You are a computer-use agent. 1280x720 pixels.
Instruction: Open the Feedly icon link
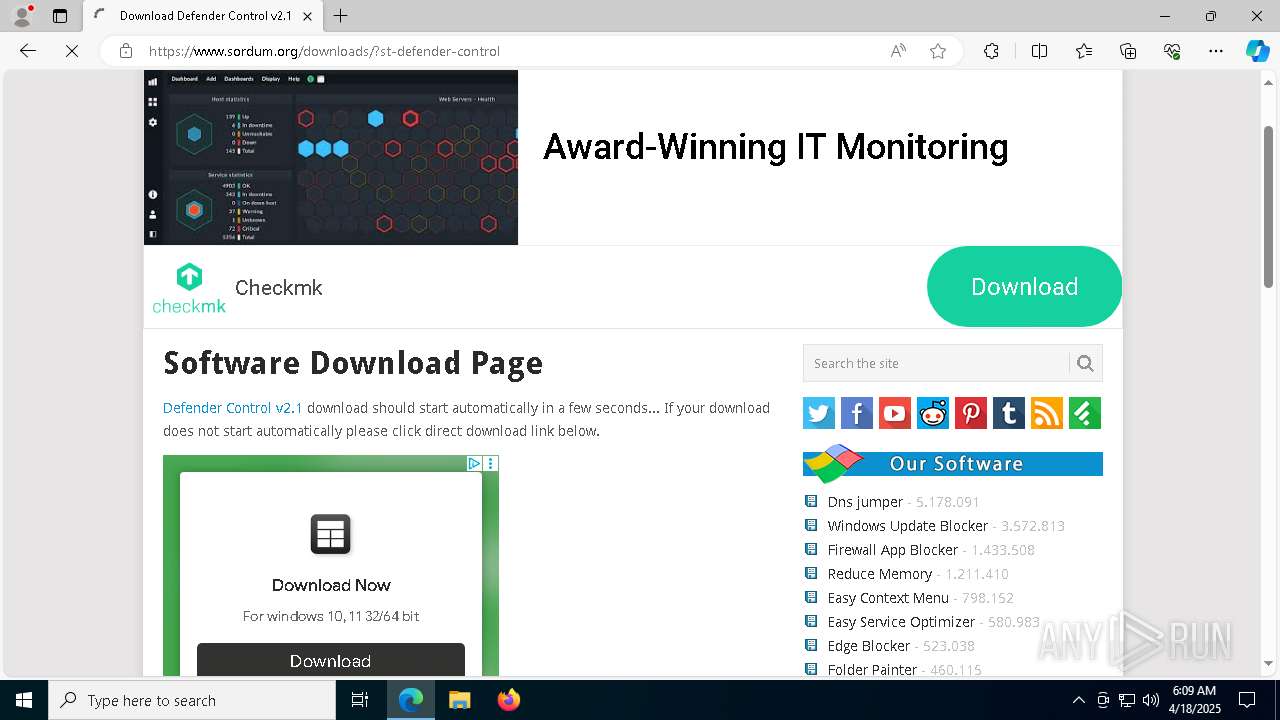(1085, 413)
